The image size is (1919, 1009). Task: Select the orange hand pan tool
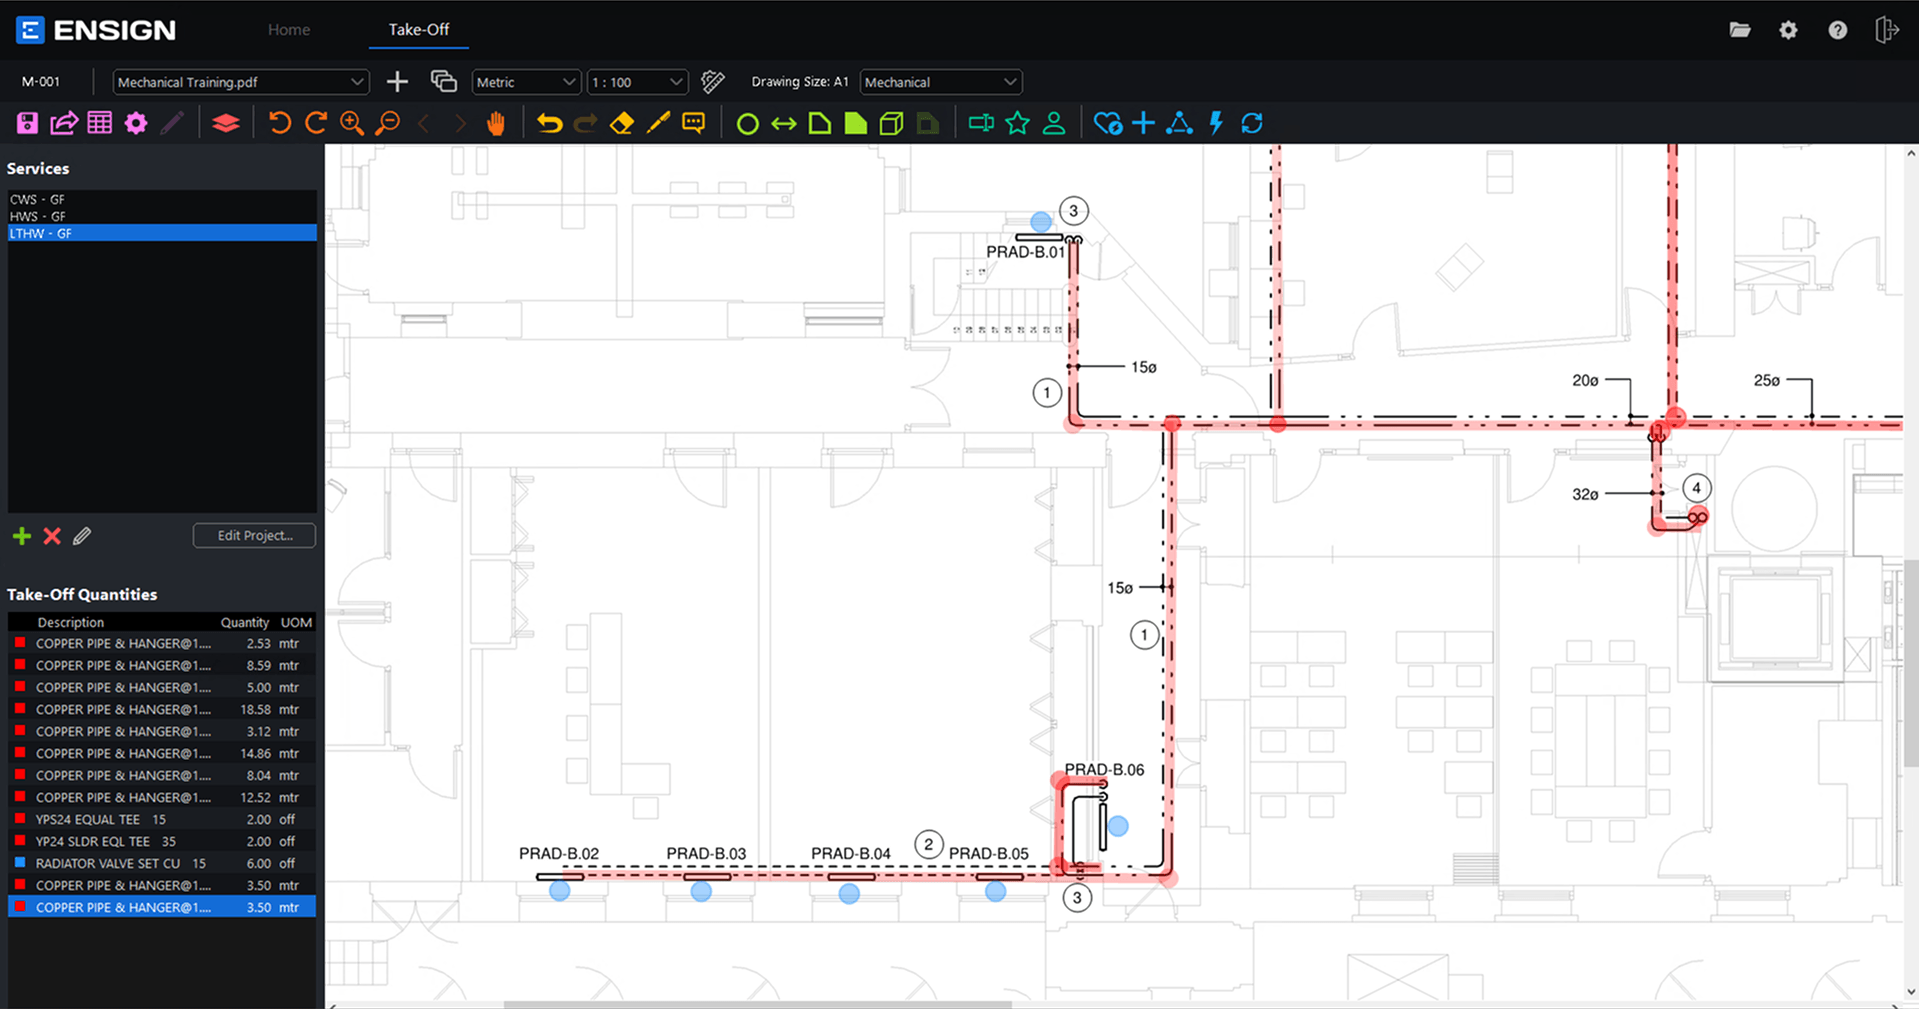click(x=496, y=123)
